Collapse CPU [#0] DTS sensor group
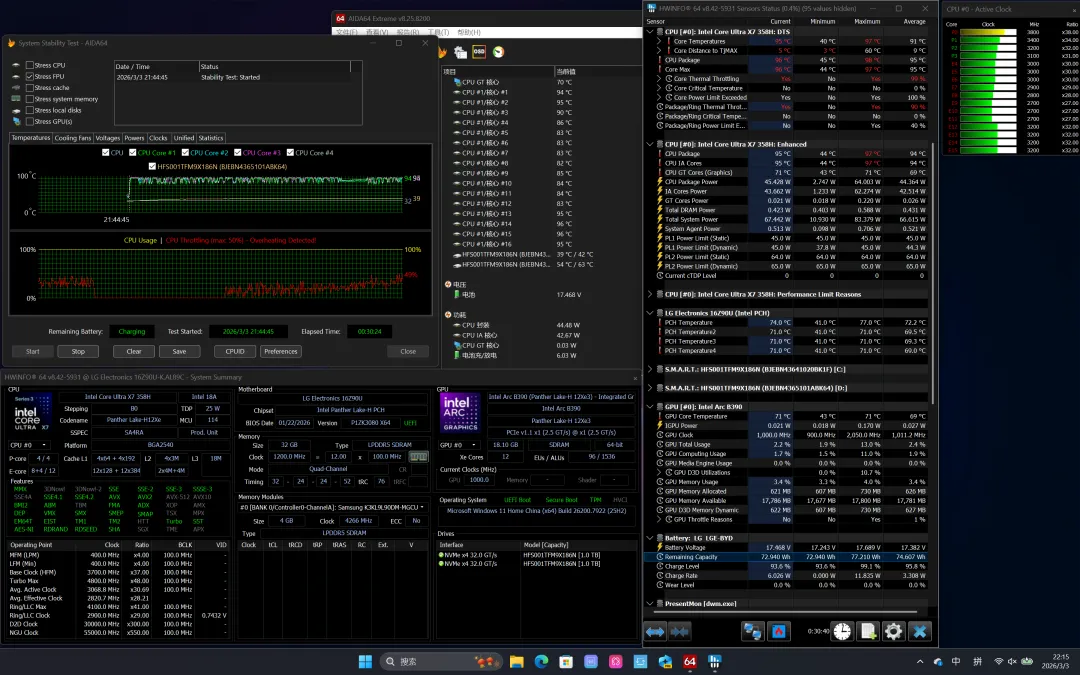 coord(650,32)
